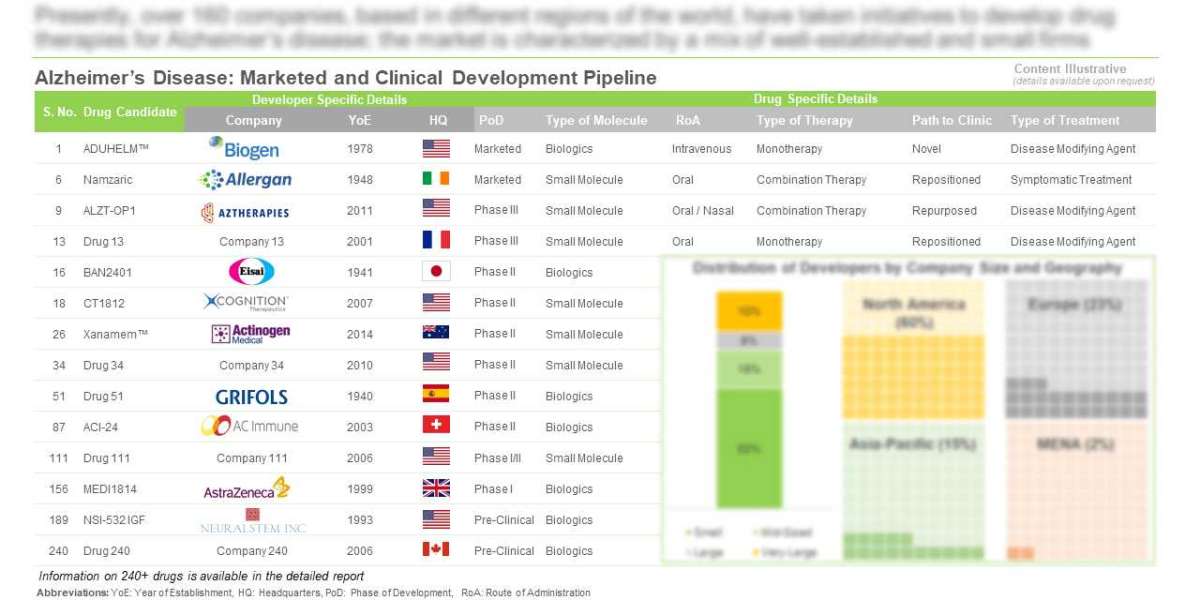Click the Spain flag in the Drug 51 row

[436, 394]
